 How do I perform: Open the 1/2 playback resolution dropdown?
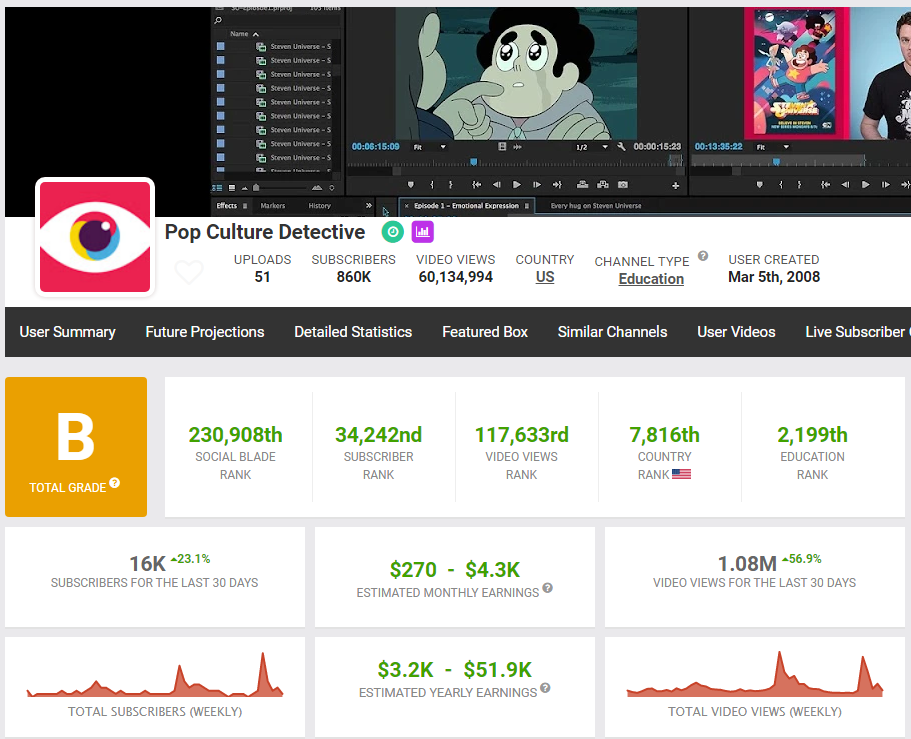click(x=591, y=147)
